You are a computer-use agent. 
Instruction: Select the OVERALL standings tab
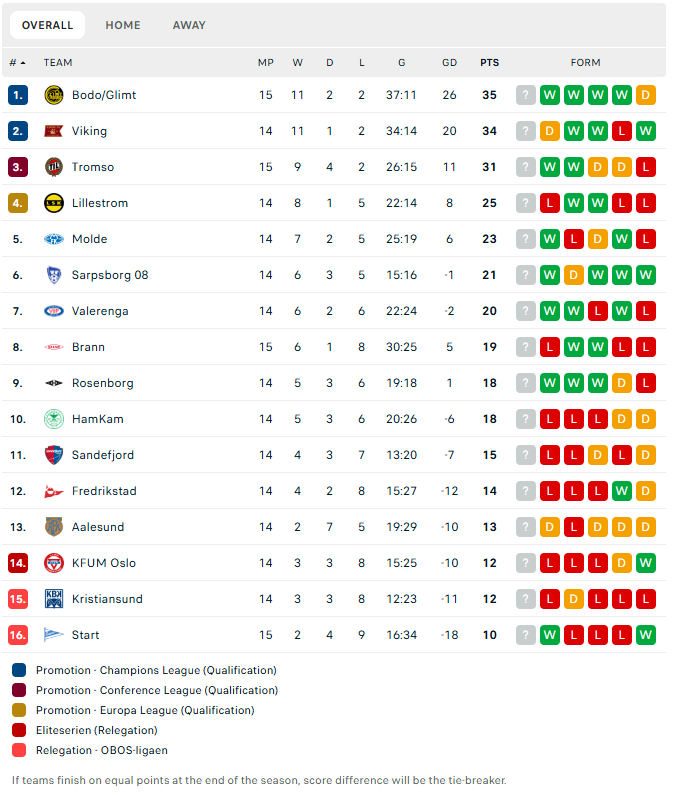tap(47, 25)
